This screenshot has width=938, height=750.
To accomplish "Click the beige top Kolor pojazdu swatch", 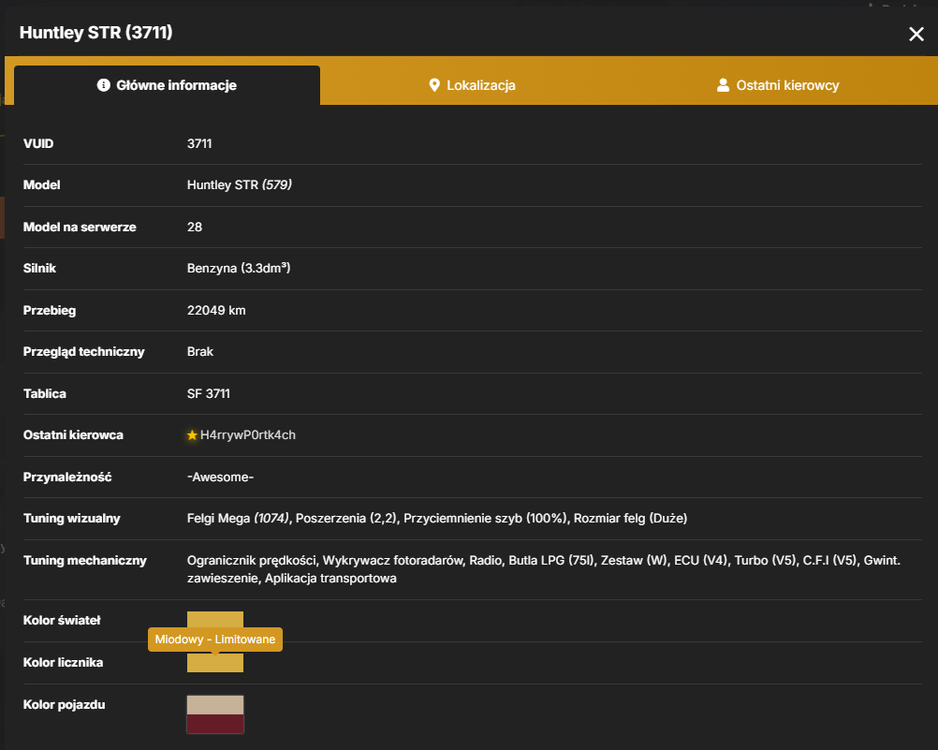I will 215,705.
